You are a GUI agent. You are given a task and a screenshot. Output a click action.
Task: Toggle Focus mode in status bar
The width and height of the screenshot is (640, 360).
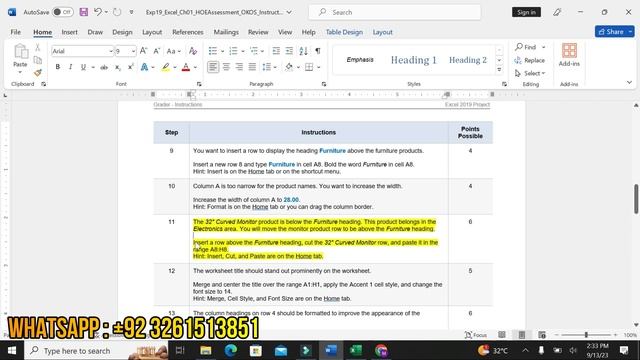click(x=476, y=335)
